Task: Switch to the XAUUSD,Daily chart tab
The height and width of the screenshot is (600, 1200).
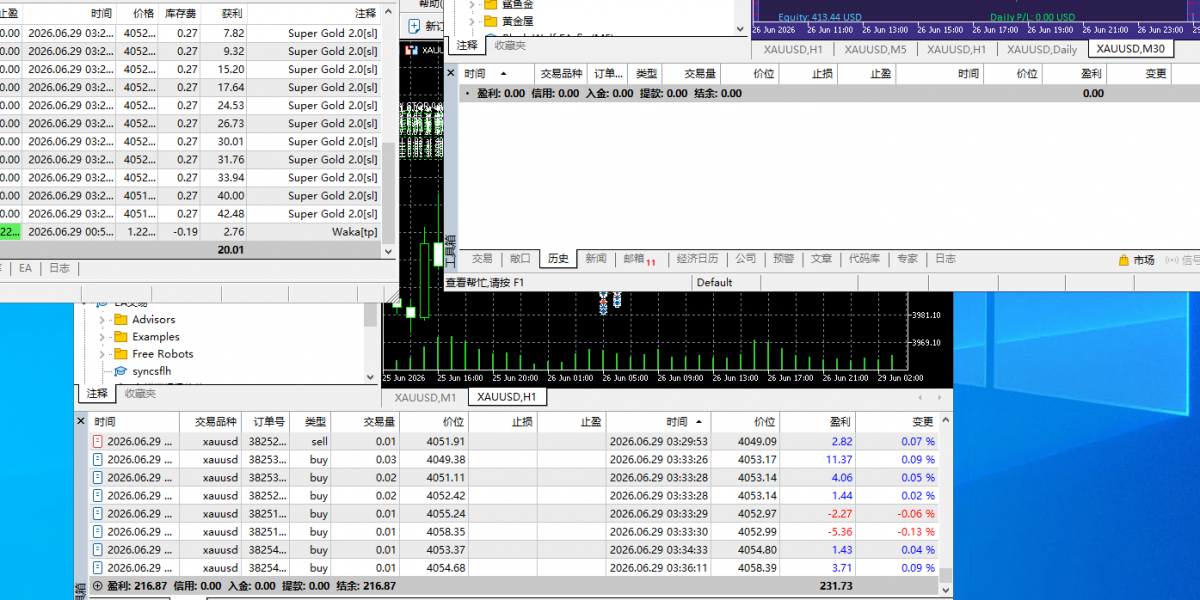Action: (x=1042, y=49)
